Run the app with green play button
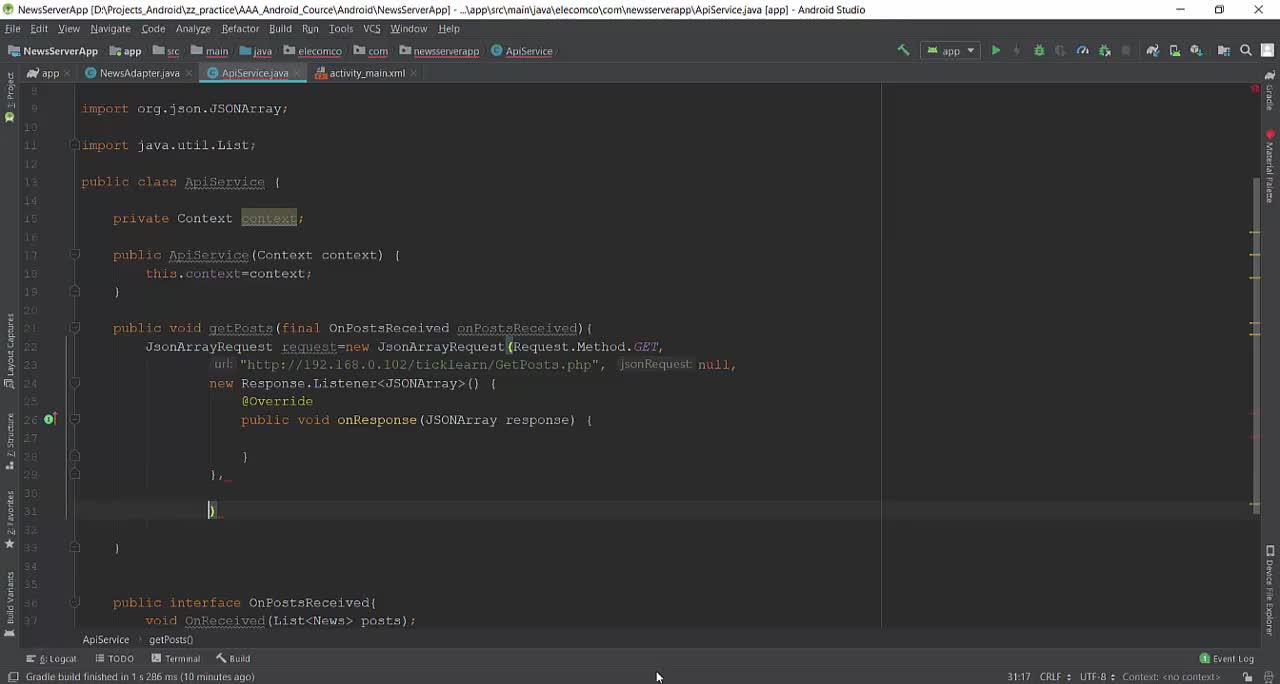Image resolution: width=1280 pixels, height=684 pixels. coord(995,51)
